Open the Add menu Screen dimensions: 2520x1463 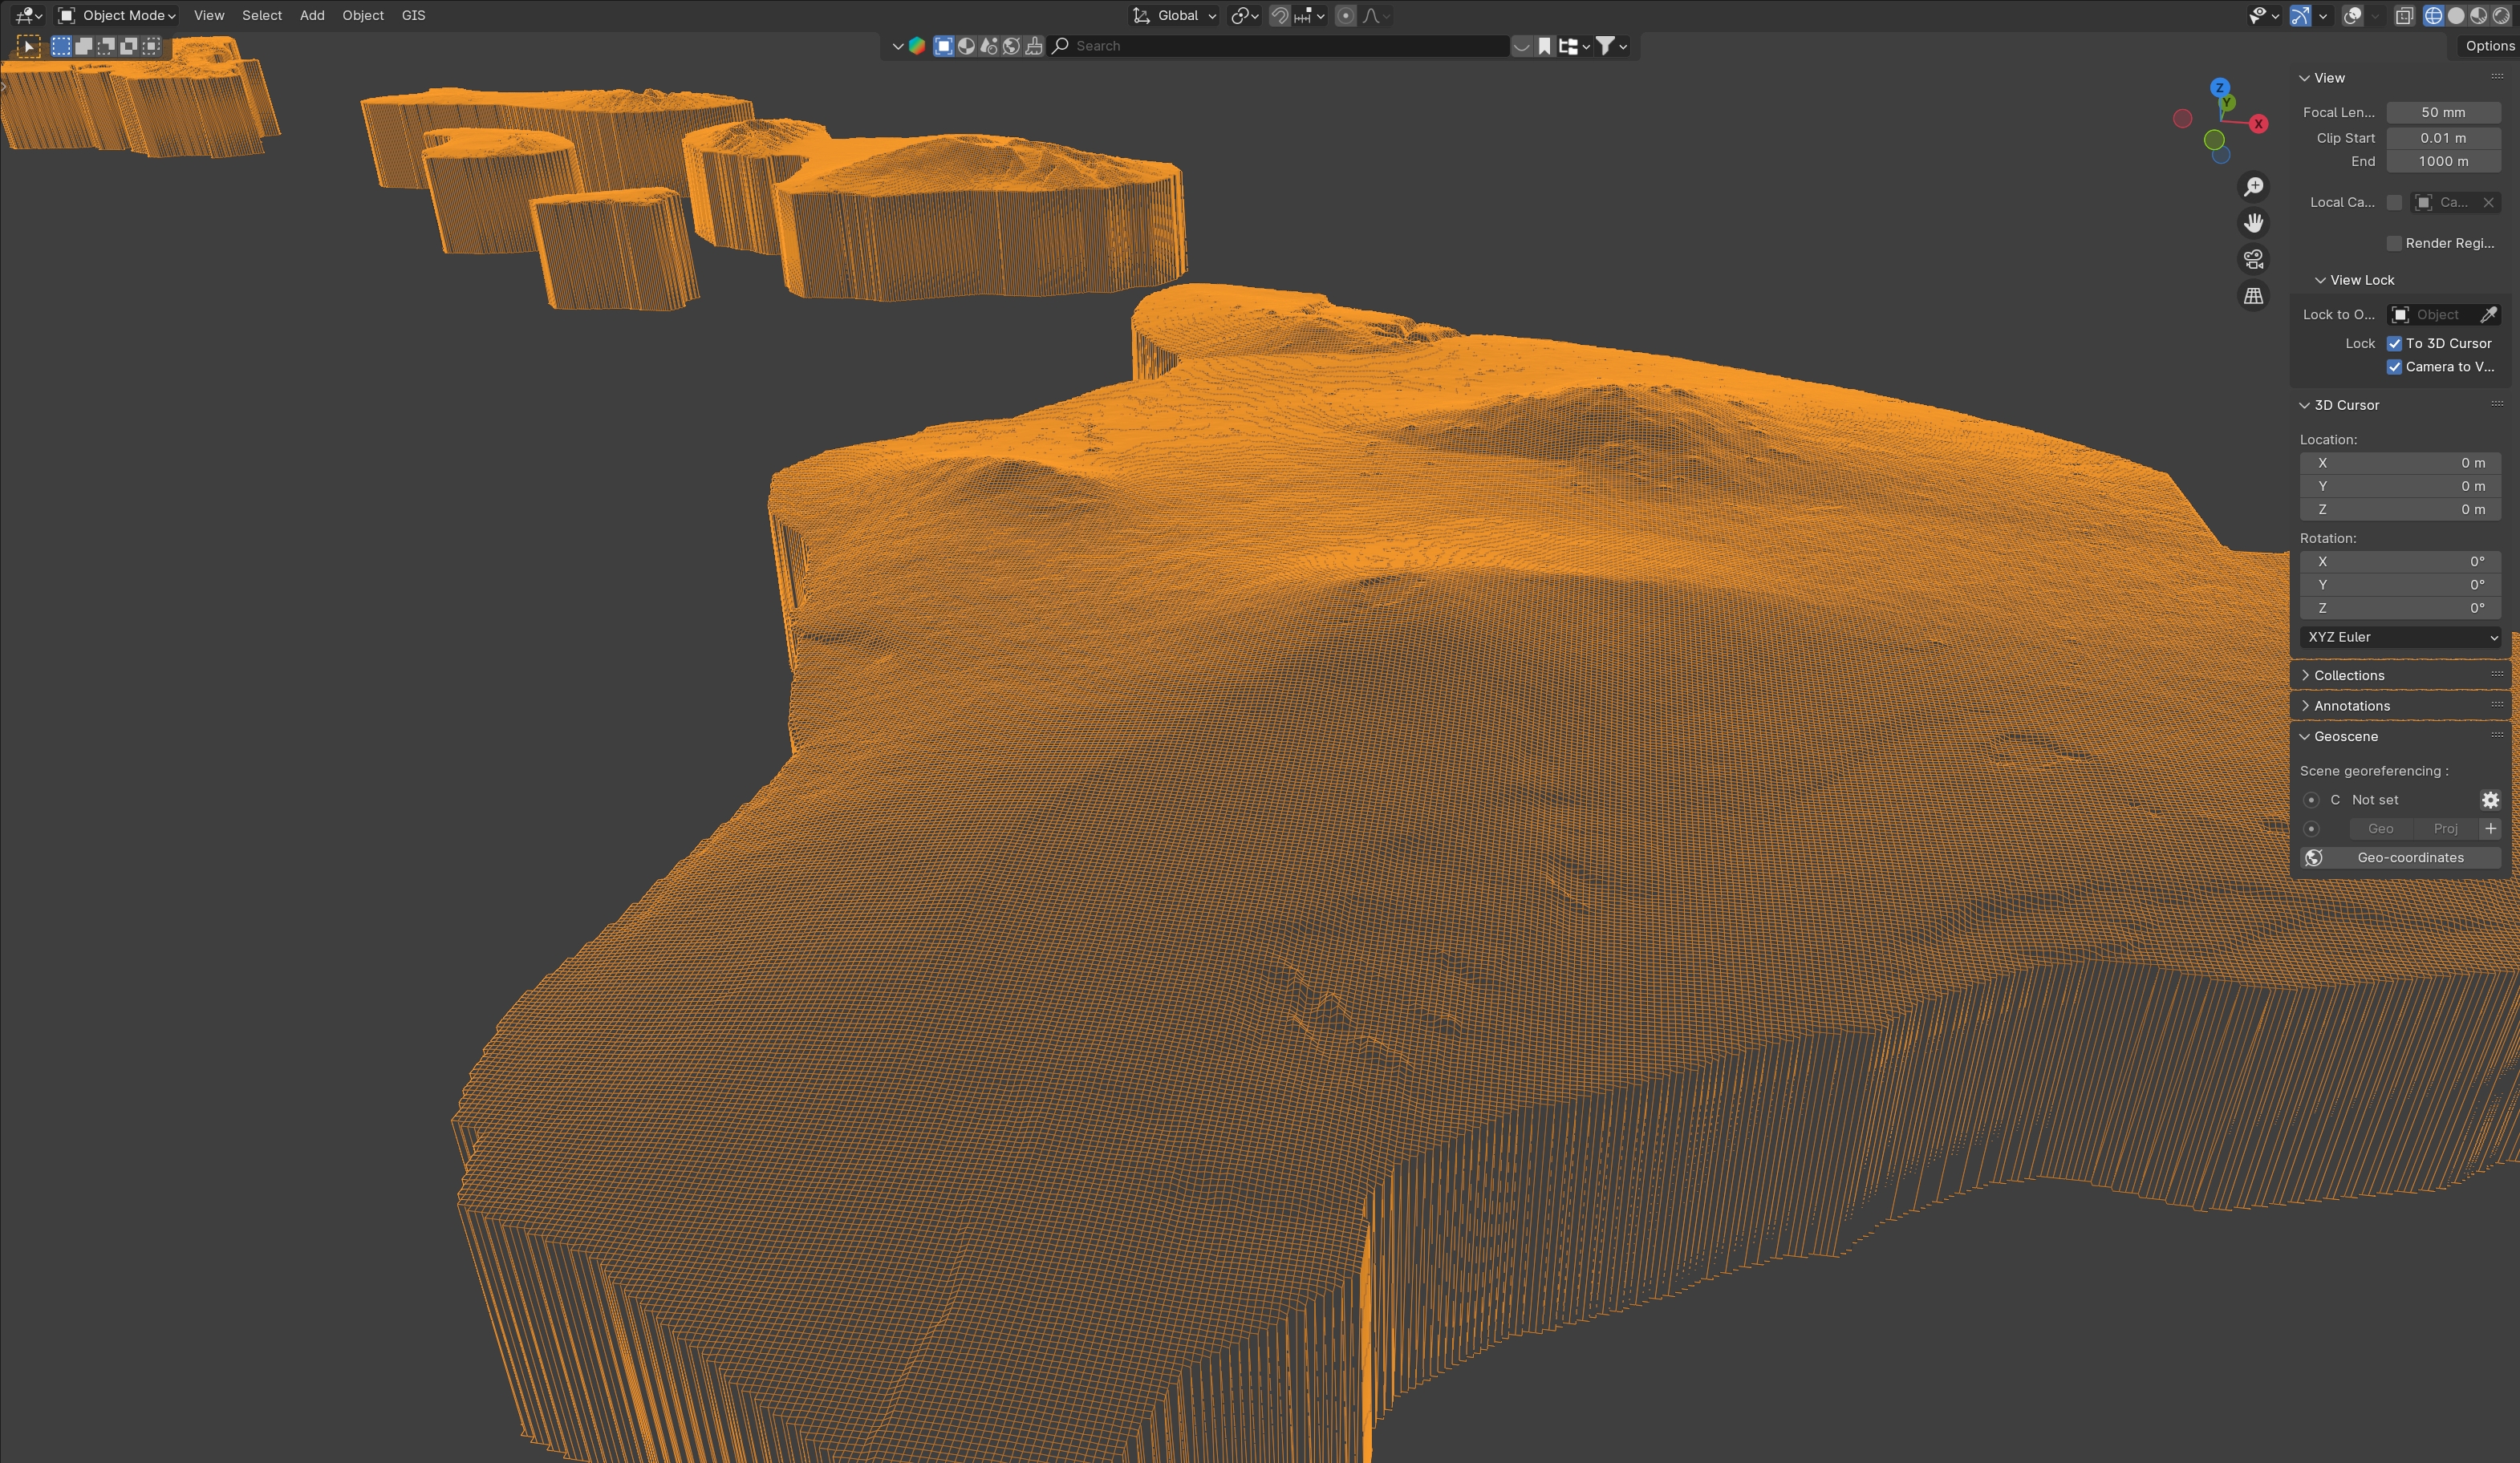pyautogui.click(x=312, y=15)
